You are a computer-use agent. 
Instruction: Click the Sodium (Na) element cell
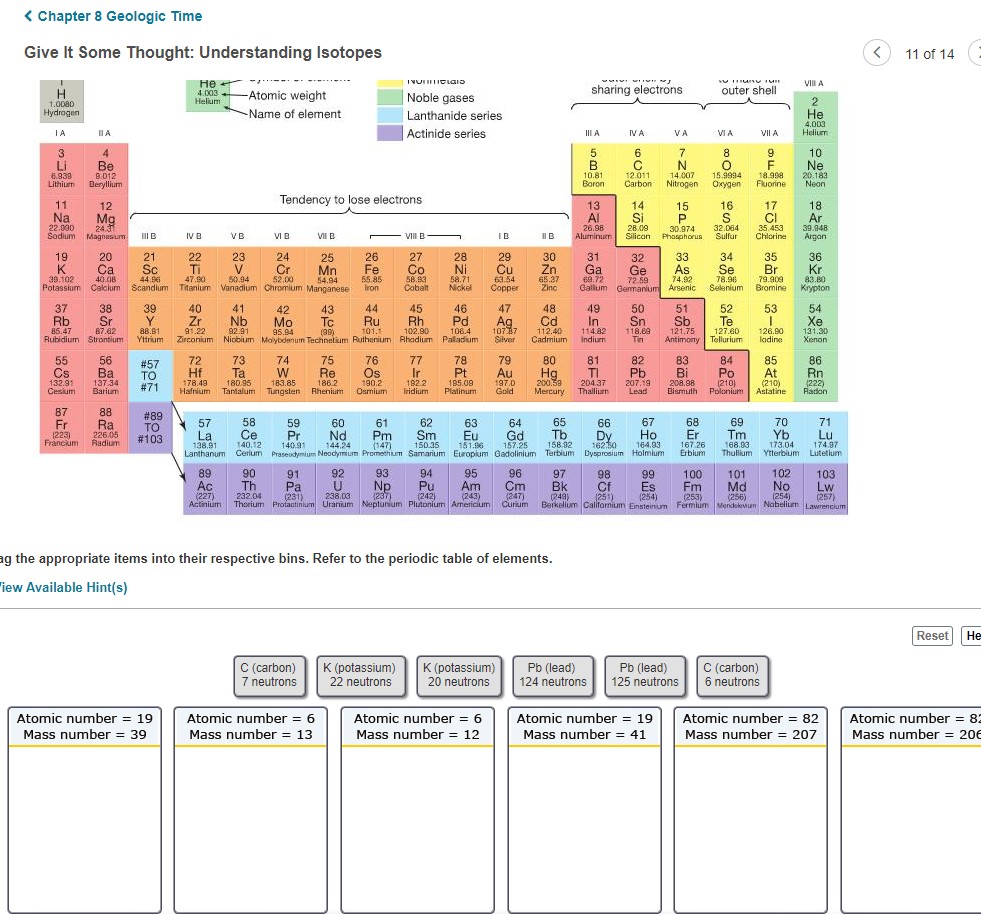click(x=61, y=220)
